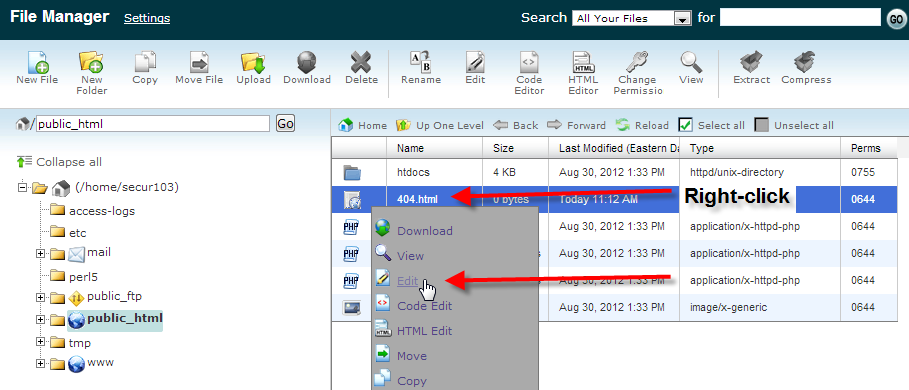Sort by the Type column header
Image resolution: width=909 pixels, height=390 pixels.
(760, 148)
